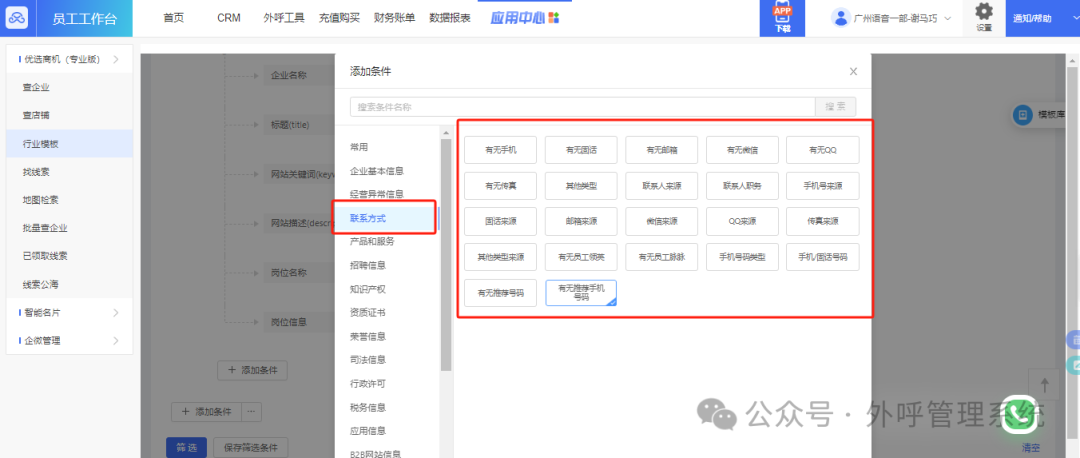Select the 税务信息 category
Viewport: 1080px width, 458px height.
(x=368, y=407)
